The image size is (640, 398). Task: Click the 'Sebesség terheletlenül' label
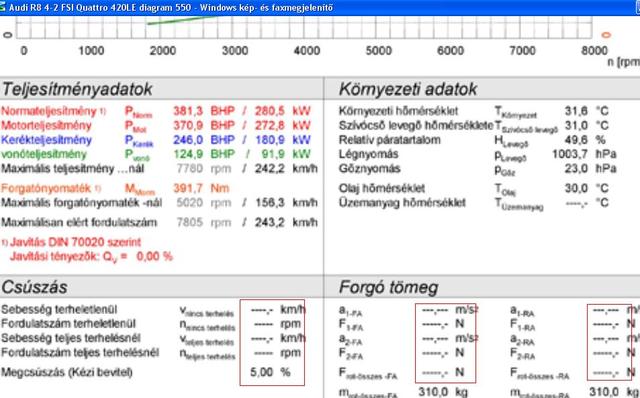[59, 309]
